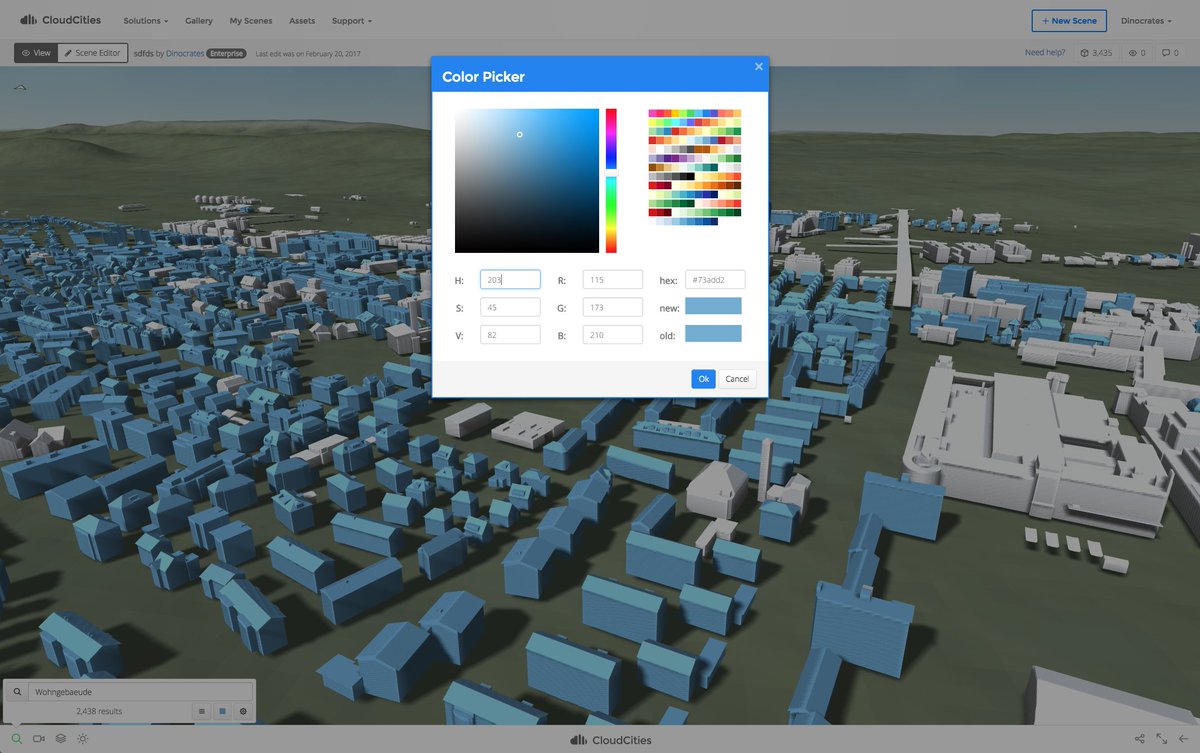Show search results as a list
Image resolution: width=1200 pixels, height=753 pixels.
[201, 712]
